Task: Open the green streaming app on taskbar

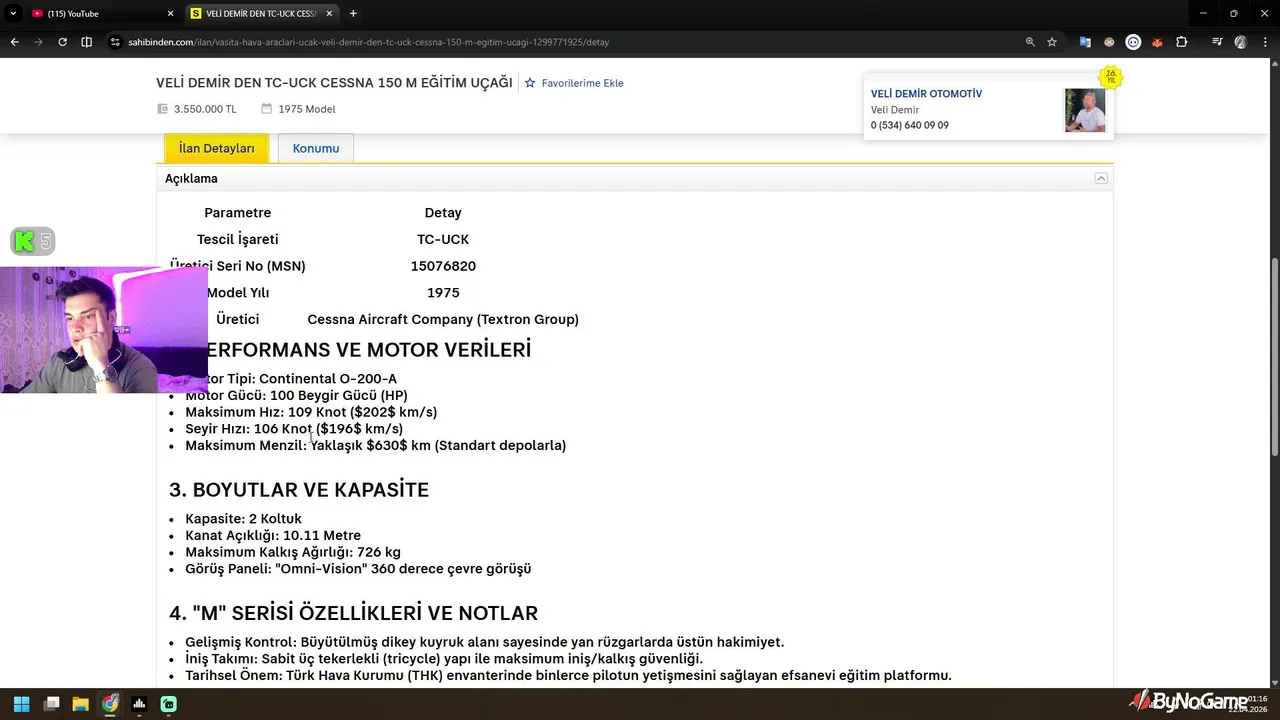Action: pyautogui.click(x=169, y=704)
